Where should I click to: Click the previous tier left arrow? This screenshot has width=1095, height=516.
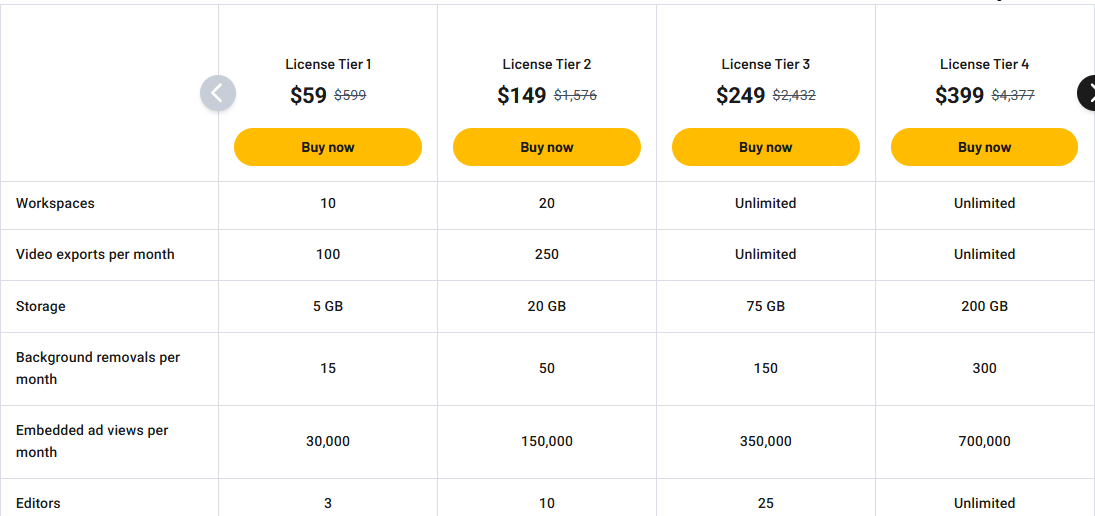tap(218, 93)
